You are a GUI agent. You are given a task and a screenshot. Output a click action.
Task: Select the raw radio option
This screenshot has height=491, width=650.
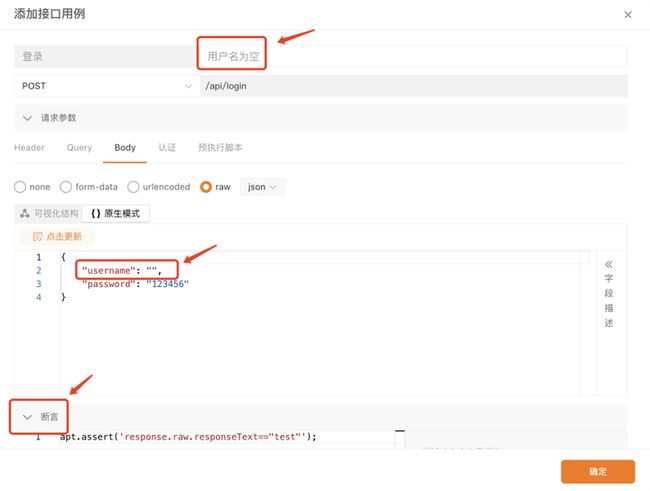206,187
